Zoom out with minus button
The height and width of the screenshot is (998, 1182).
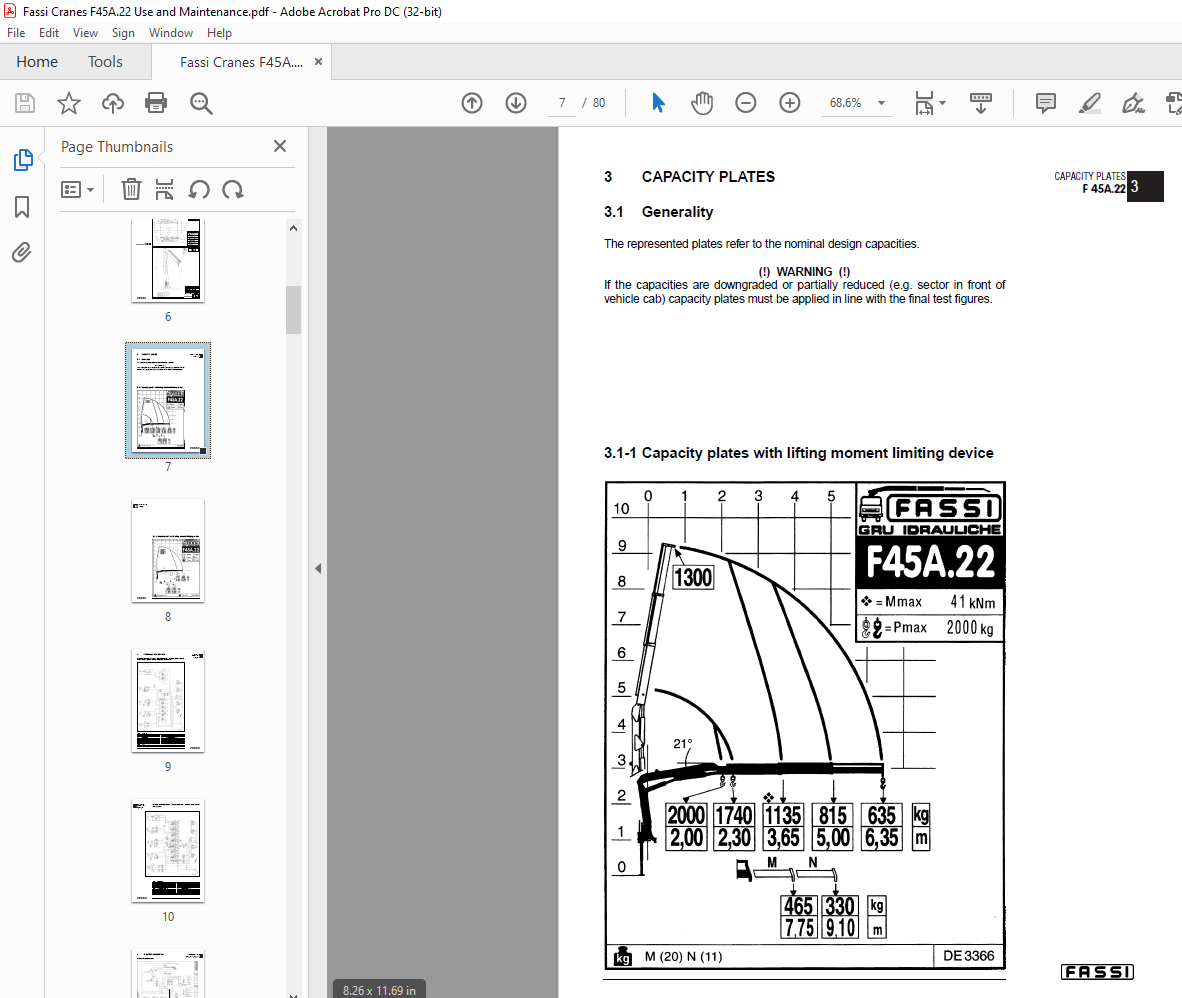(x=746, y=103)
